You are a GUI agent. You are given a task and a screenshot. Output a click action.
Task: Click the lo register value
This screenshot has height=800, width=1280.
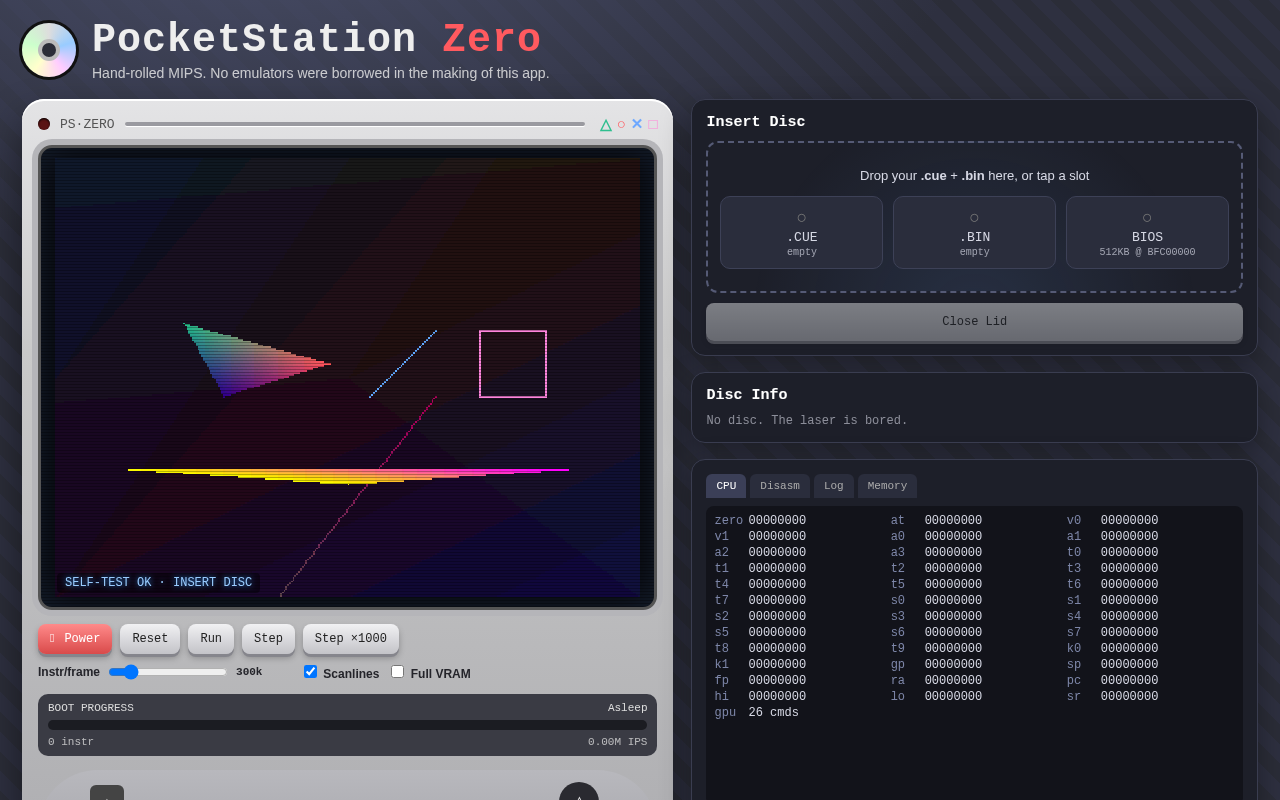[x=953, y=697]
